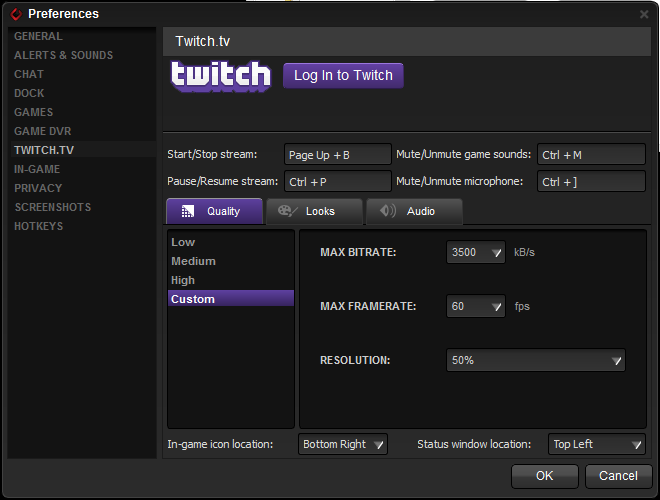Click the Start/Stop stream label

tap(212, 154)
